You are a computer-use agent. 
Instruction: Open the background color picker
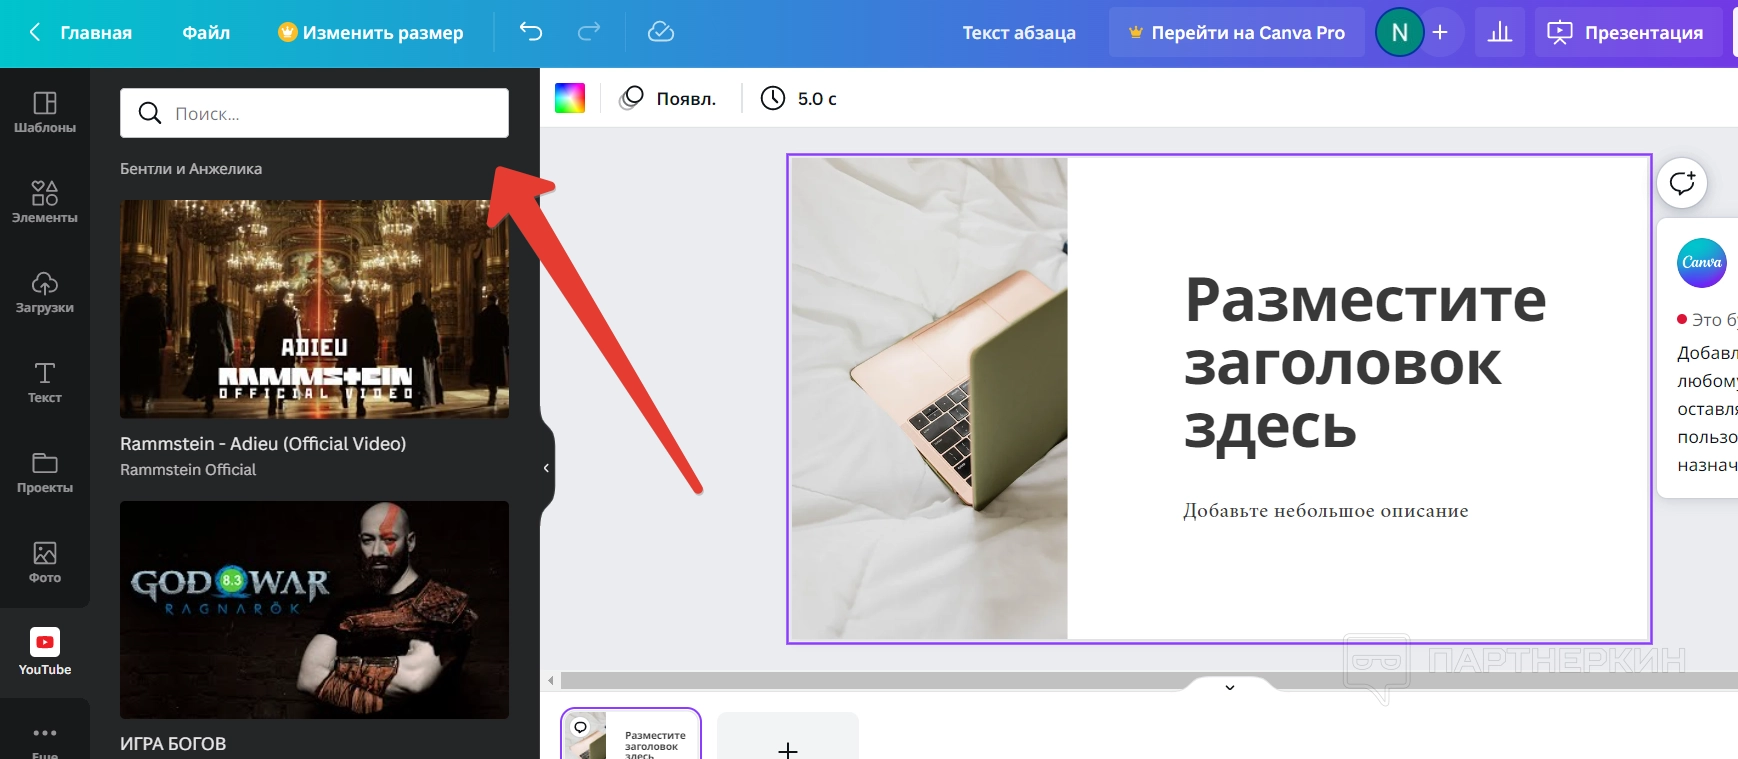click(x=570, y=98)
